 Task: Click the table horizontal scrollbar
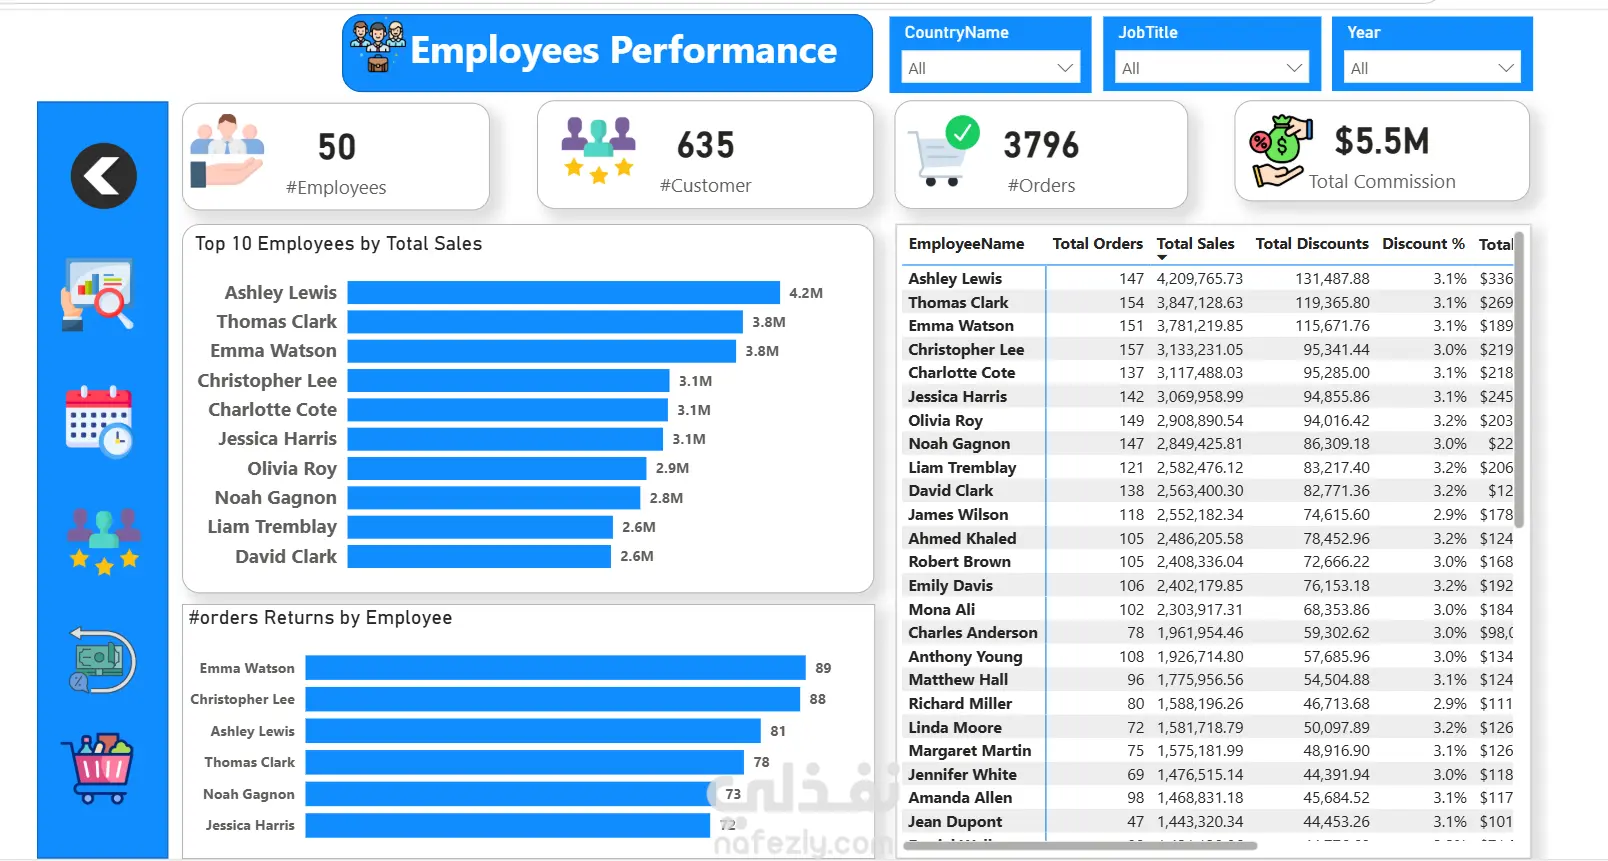pyautogui.click(x=1080, y=845)
